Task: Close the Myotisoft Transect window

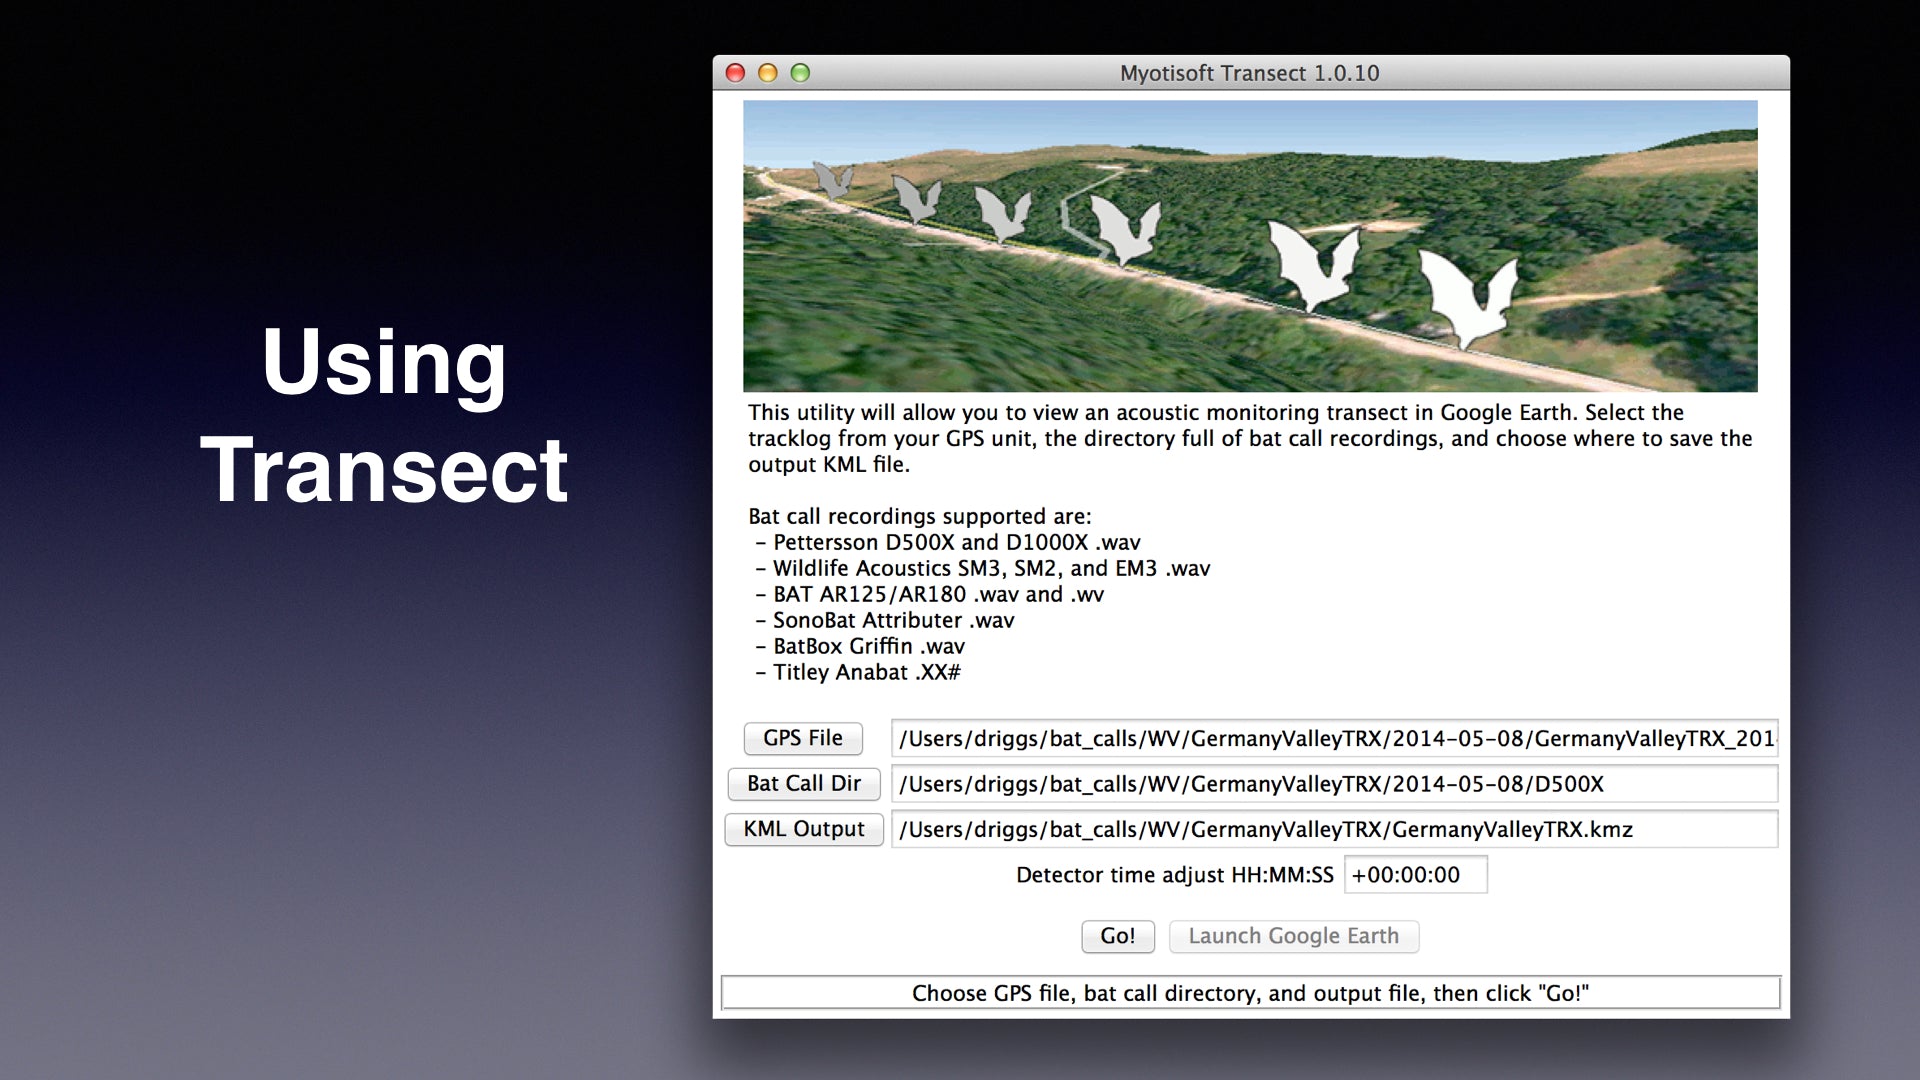Action: point(736,73)
